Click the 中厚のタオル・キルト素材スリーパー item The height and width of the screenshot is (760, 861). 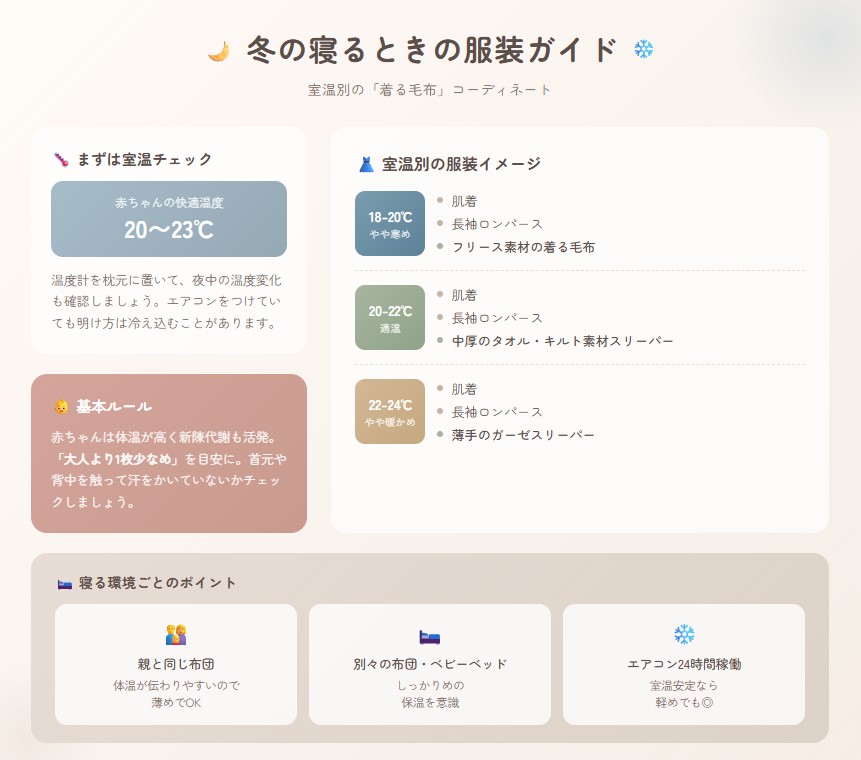tap(562, 341)
